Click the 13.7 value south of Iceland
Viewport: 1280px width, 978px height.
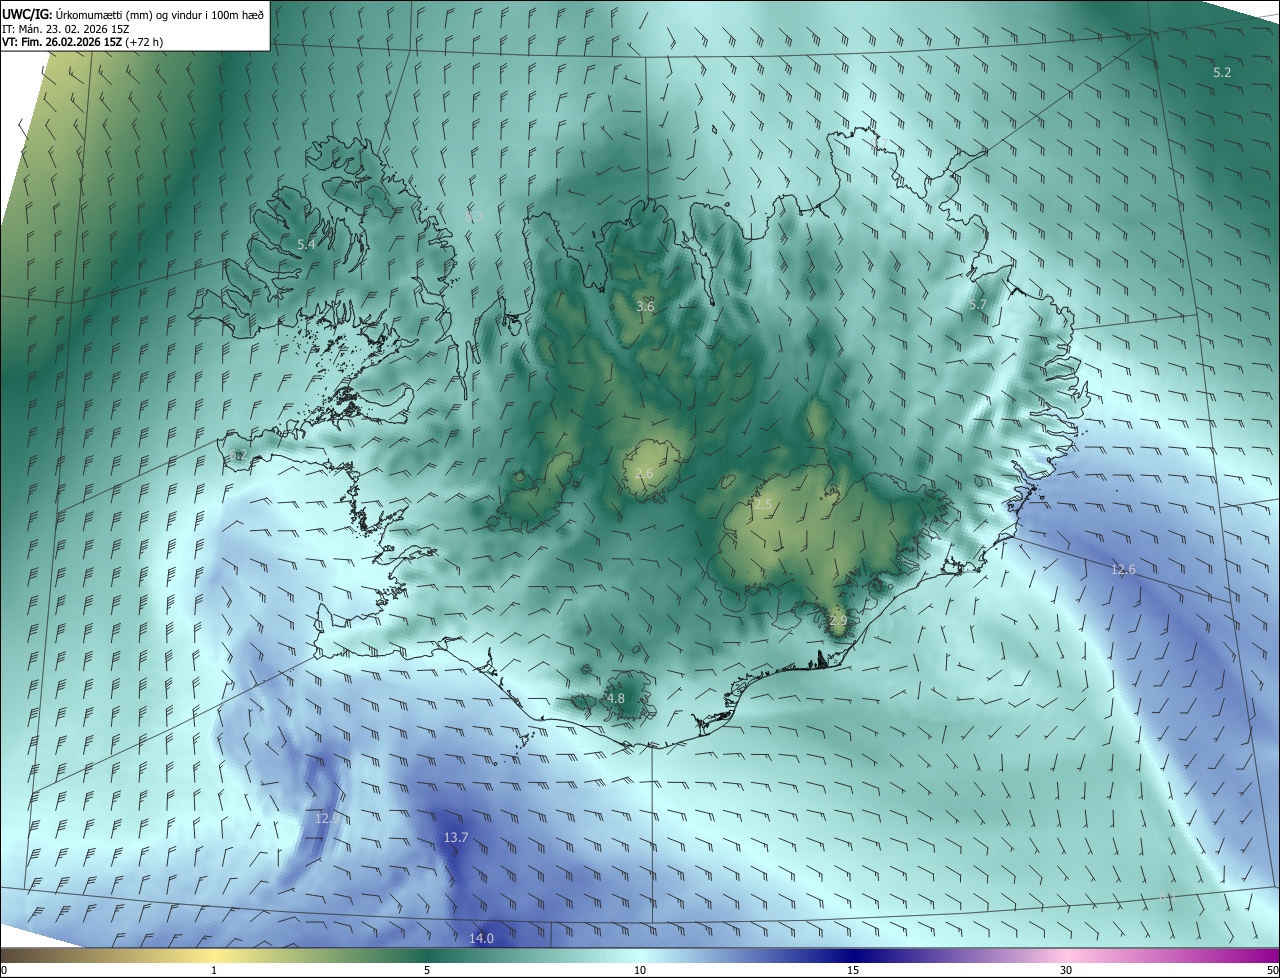[455, 837]
